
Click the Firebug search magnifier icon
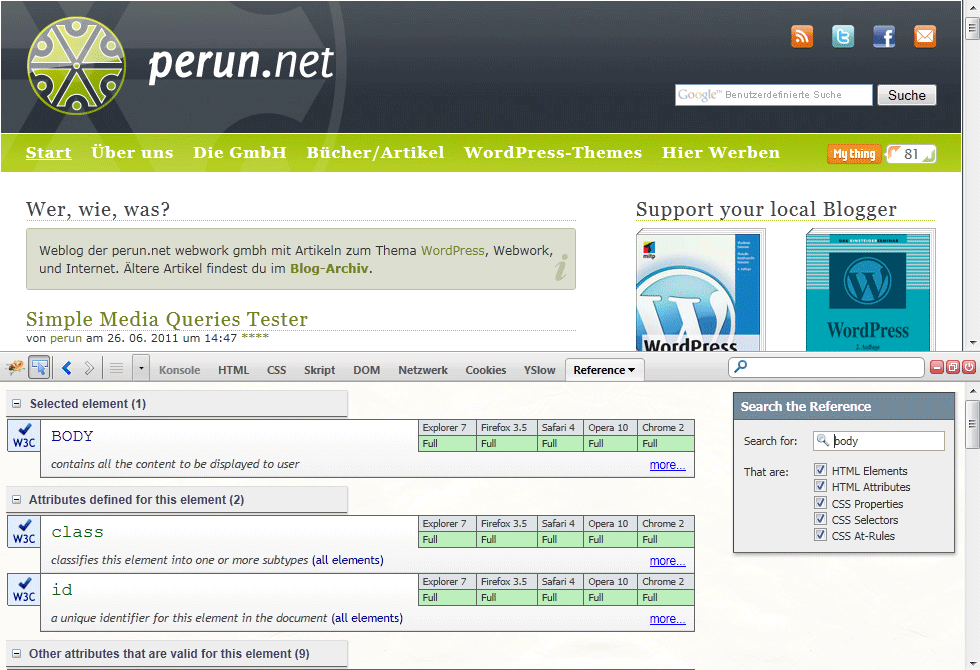[x=741, y=366]
